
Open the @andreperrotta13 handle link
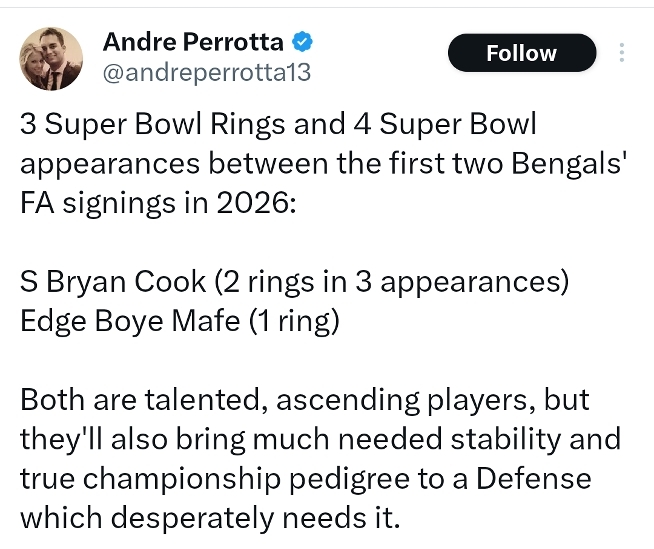tap(207, 73)
